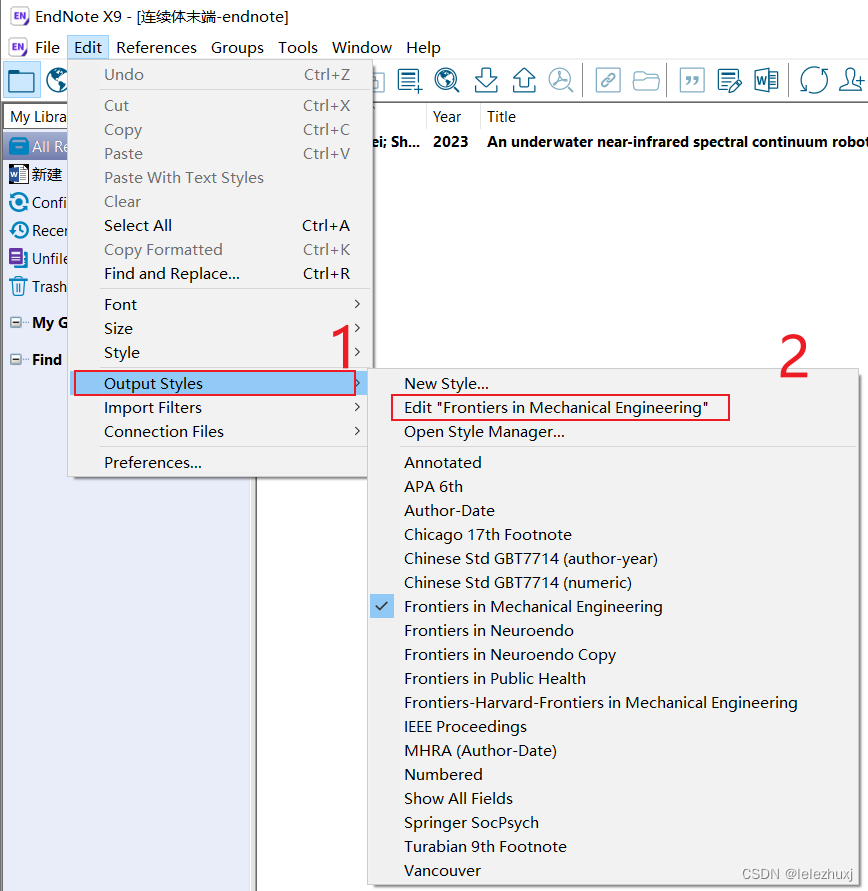Click the online search globe icon

(57, 80)
